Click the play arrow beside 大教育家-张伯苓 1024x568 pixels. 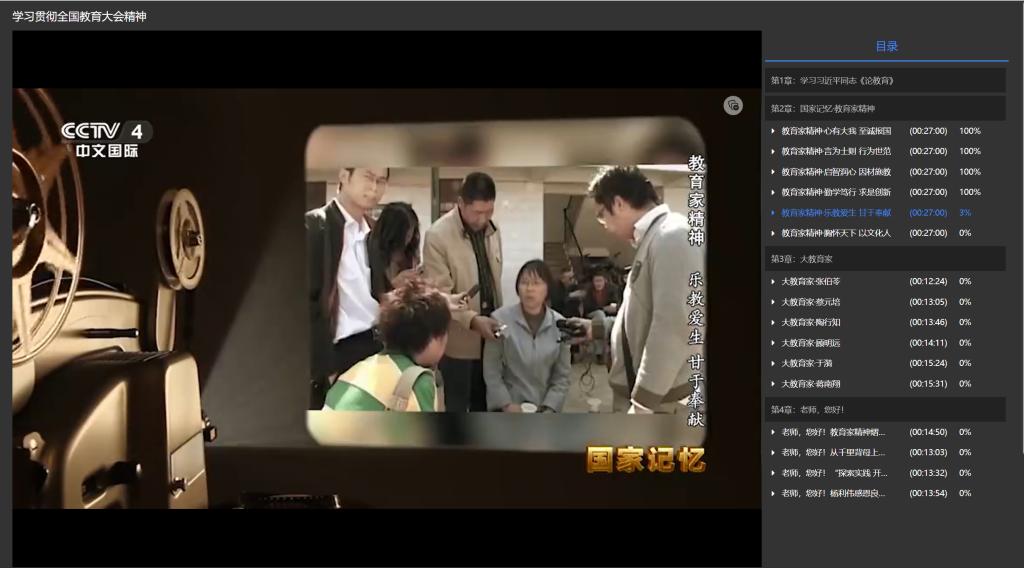tap(773, 281)
